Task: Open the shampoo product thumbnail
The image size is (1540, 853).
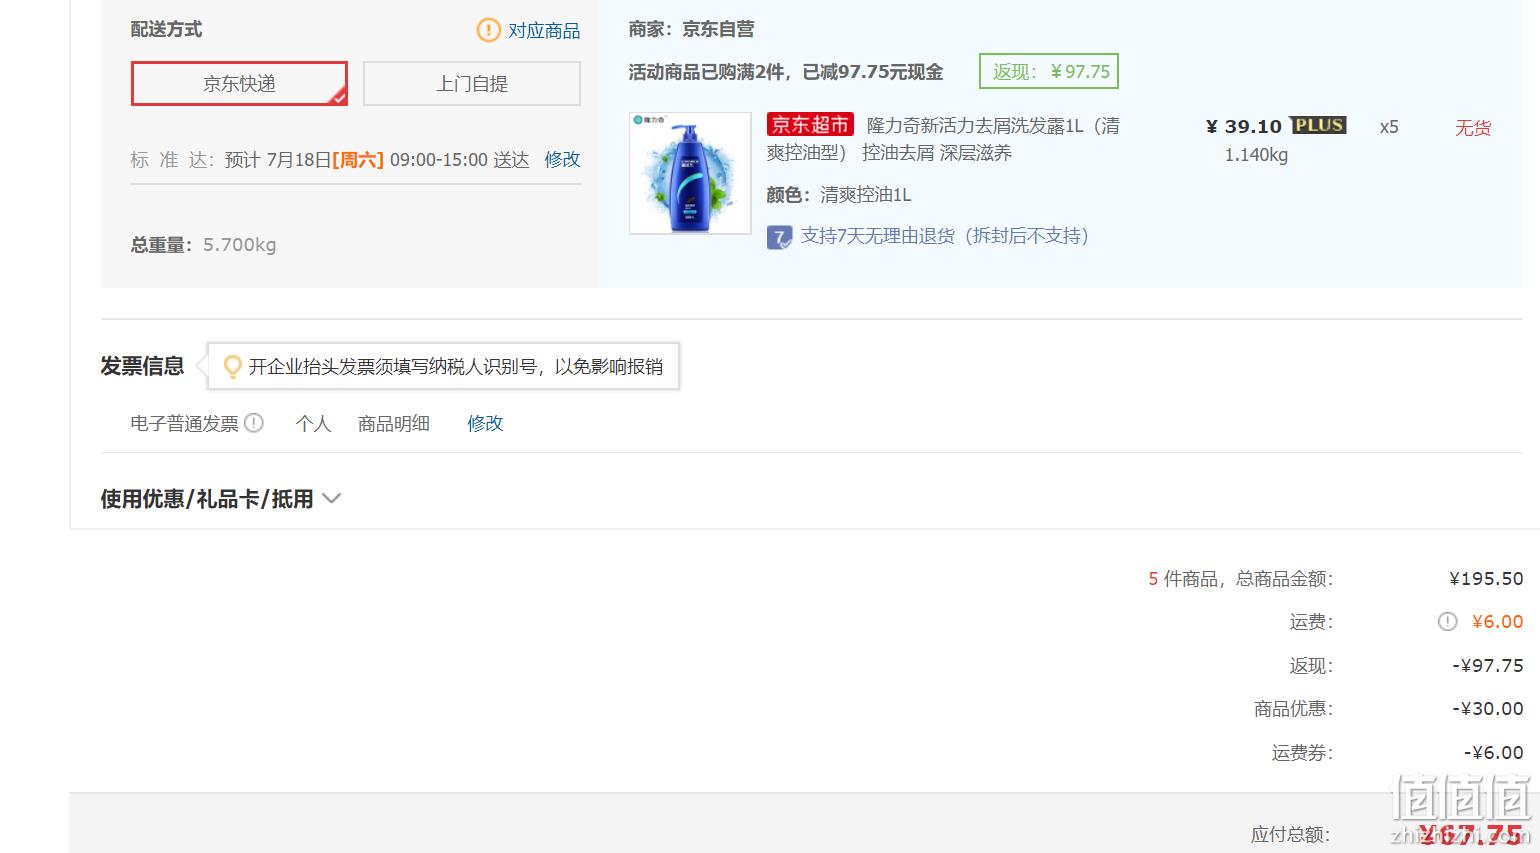Action: 690,173
